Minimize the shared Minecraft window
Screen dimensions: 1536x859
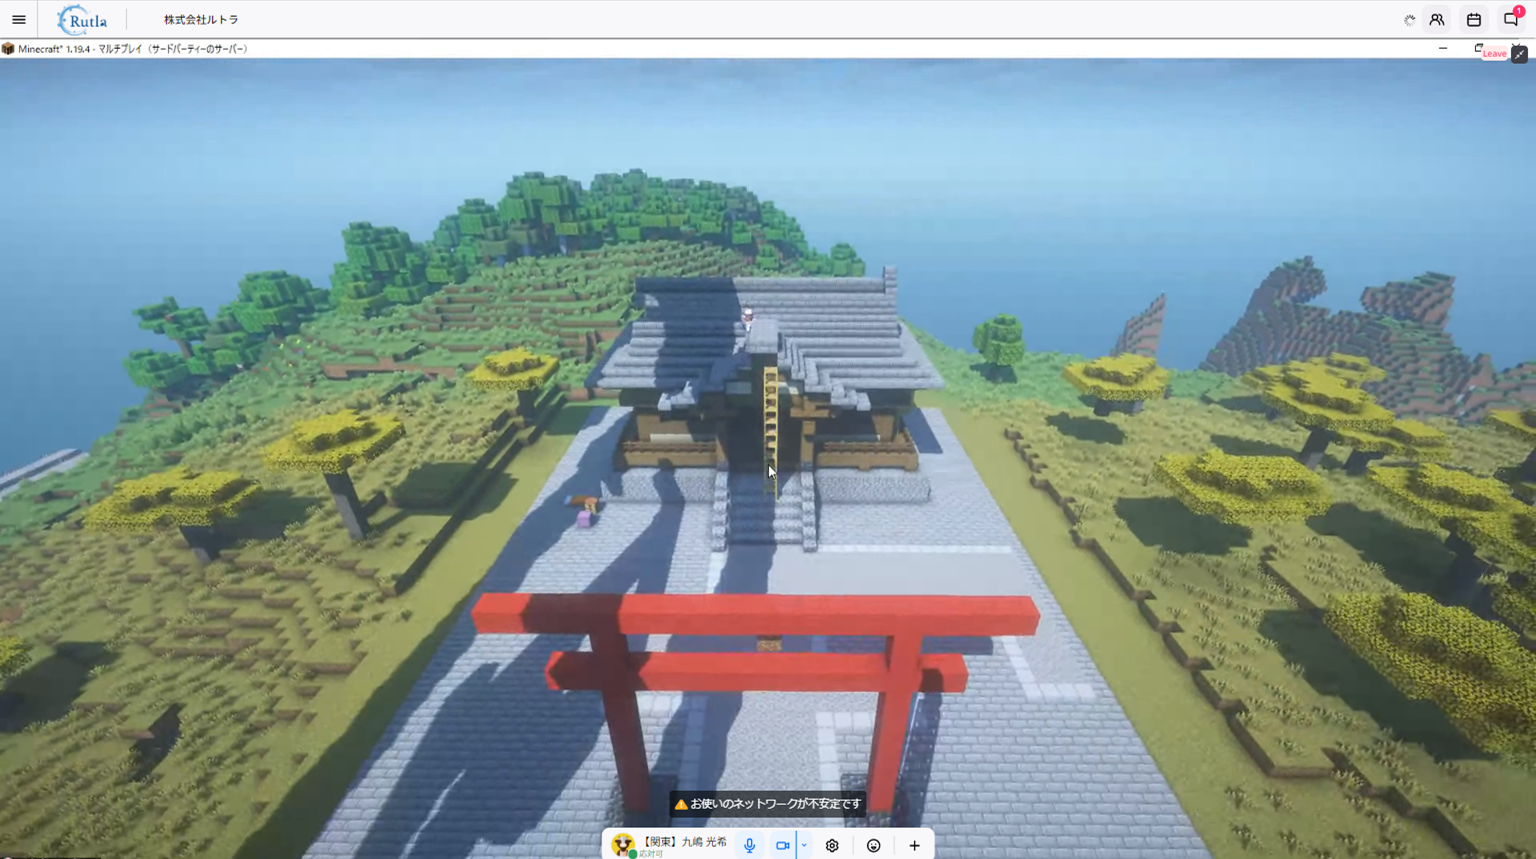pos(1443,48)
